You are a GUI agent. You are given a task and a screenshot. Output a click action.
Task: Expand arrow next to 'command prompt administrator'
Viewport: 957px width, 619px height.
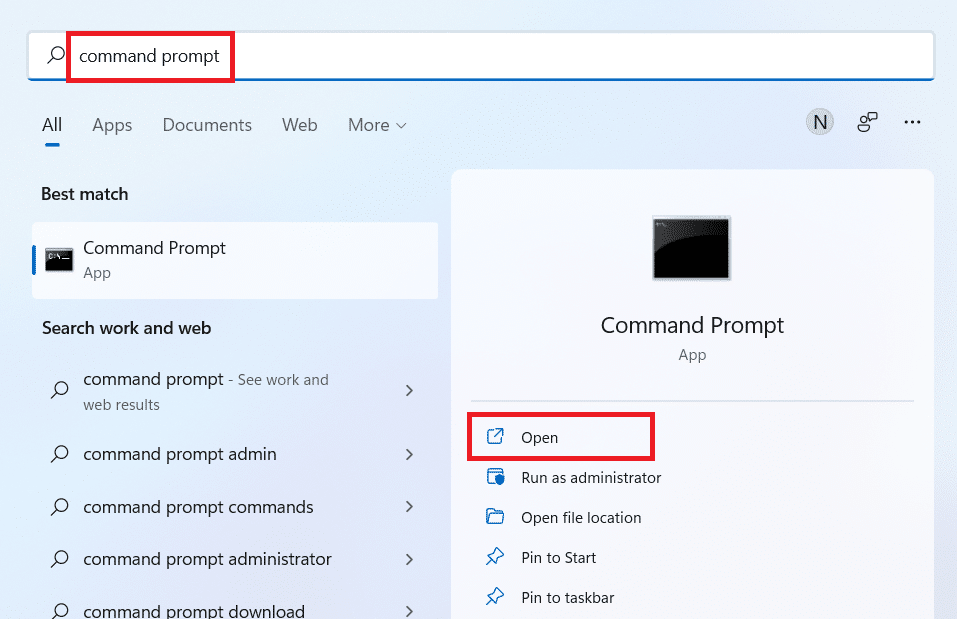coord(410,559)
